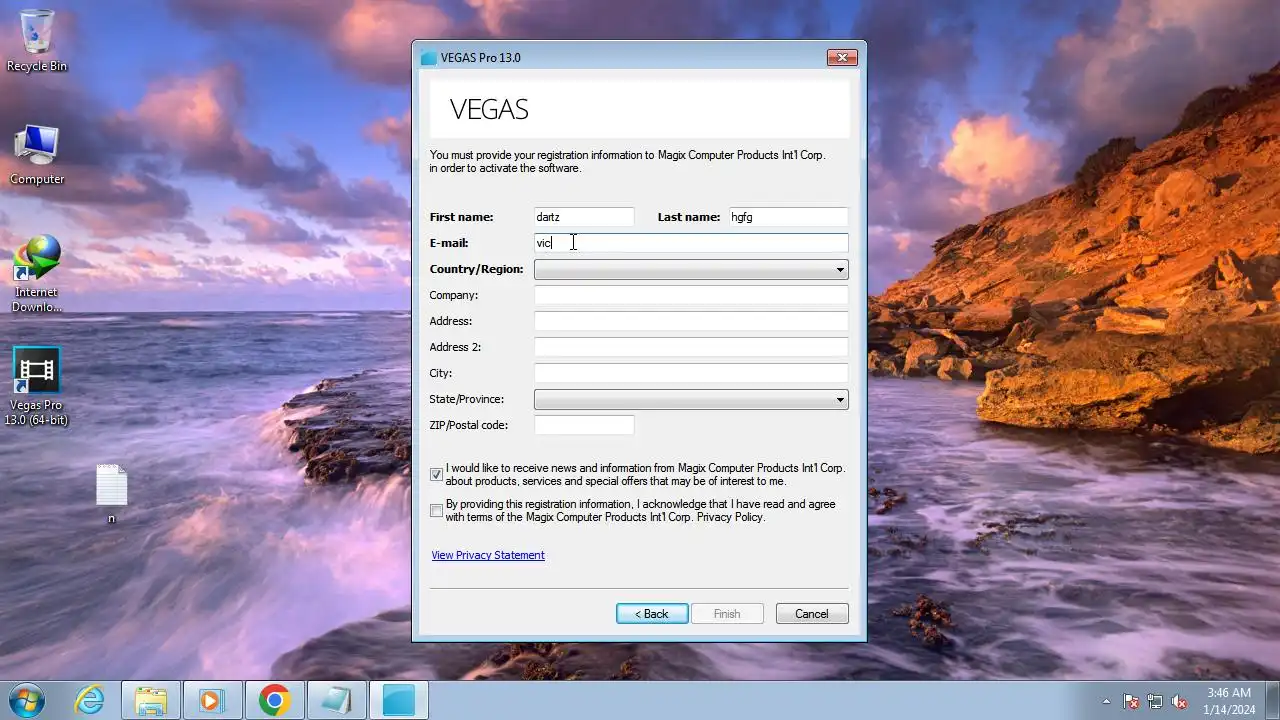The height and width of the screenshot is (720, 1280).
Task: Select the Vegas Pro 13.0 (64-bit) shortcut
Action: pos(37,387)
